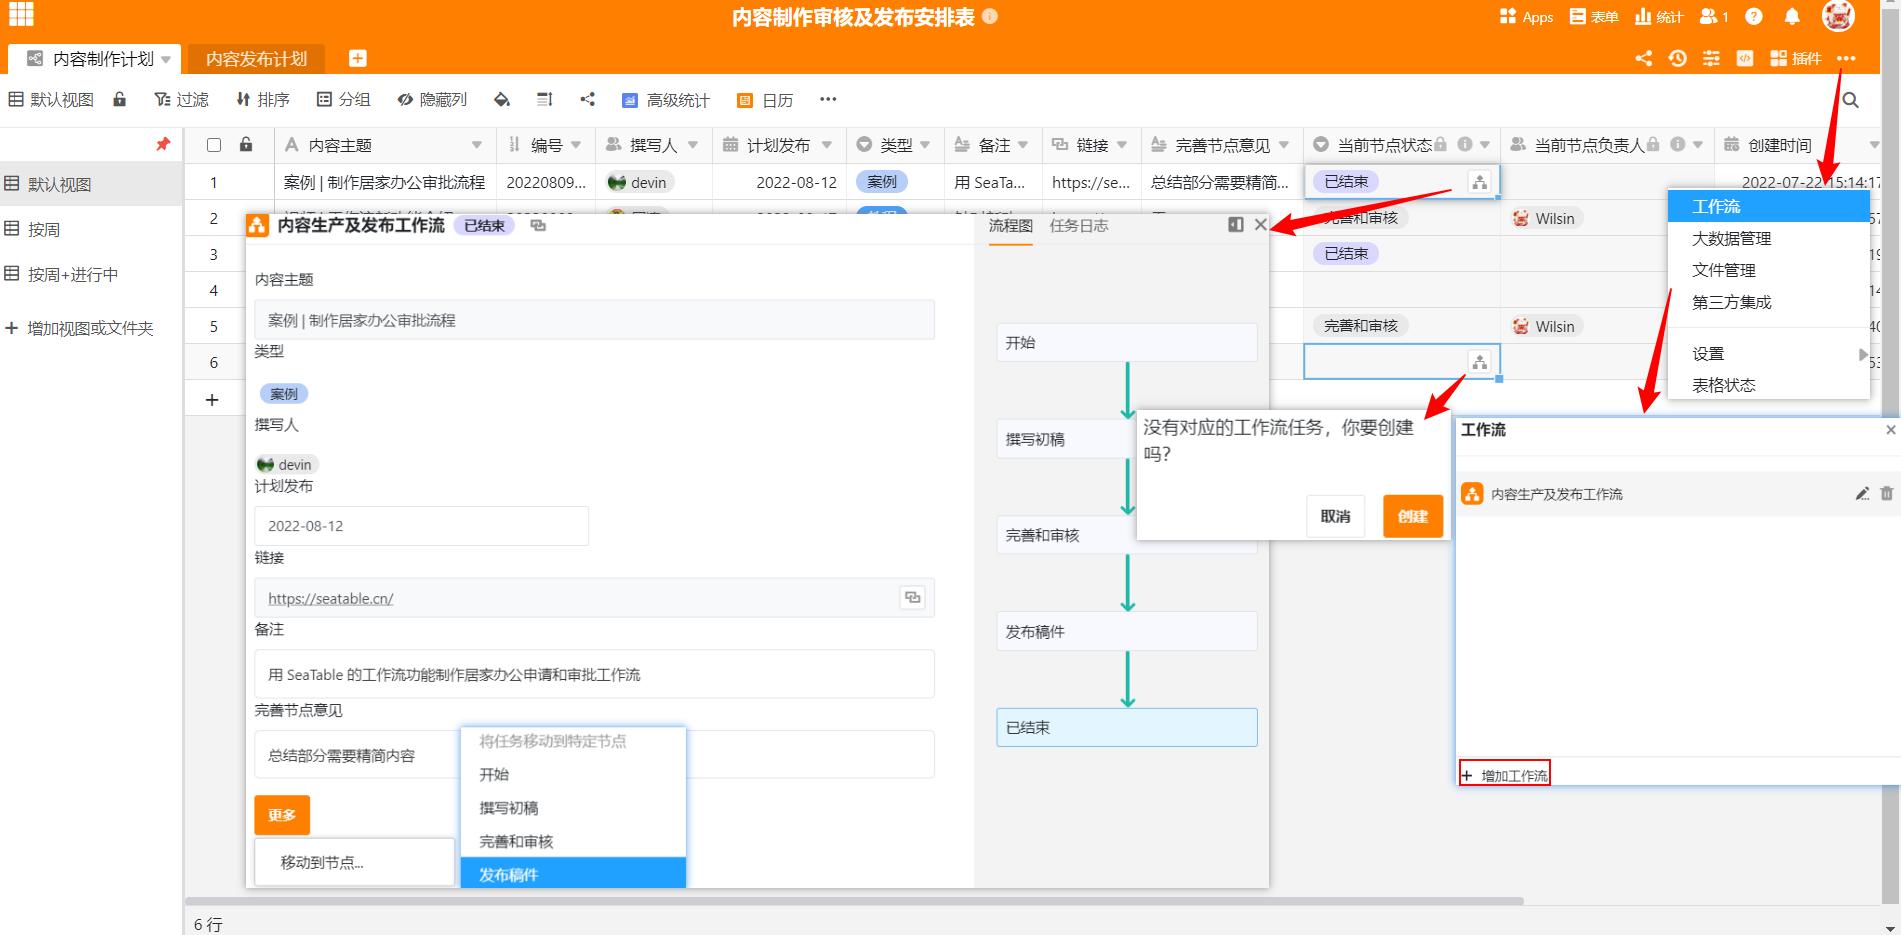Choose 表格状态 in the more menu
This screenshot has width=1901, height=935.
(x=1768, y=385)
